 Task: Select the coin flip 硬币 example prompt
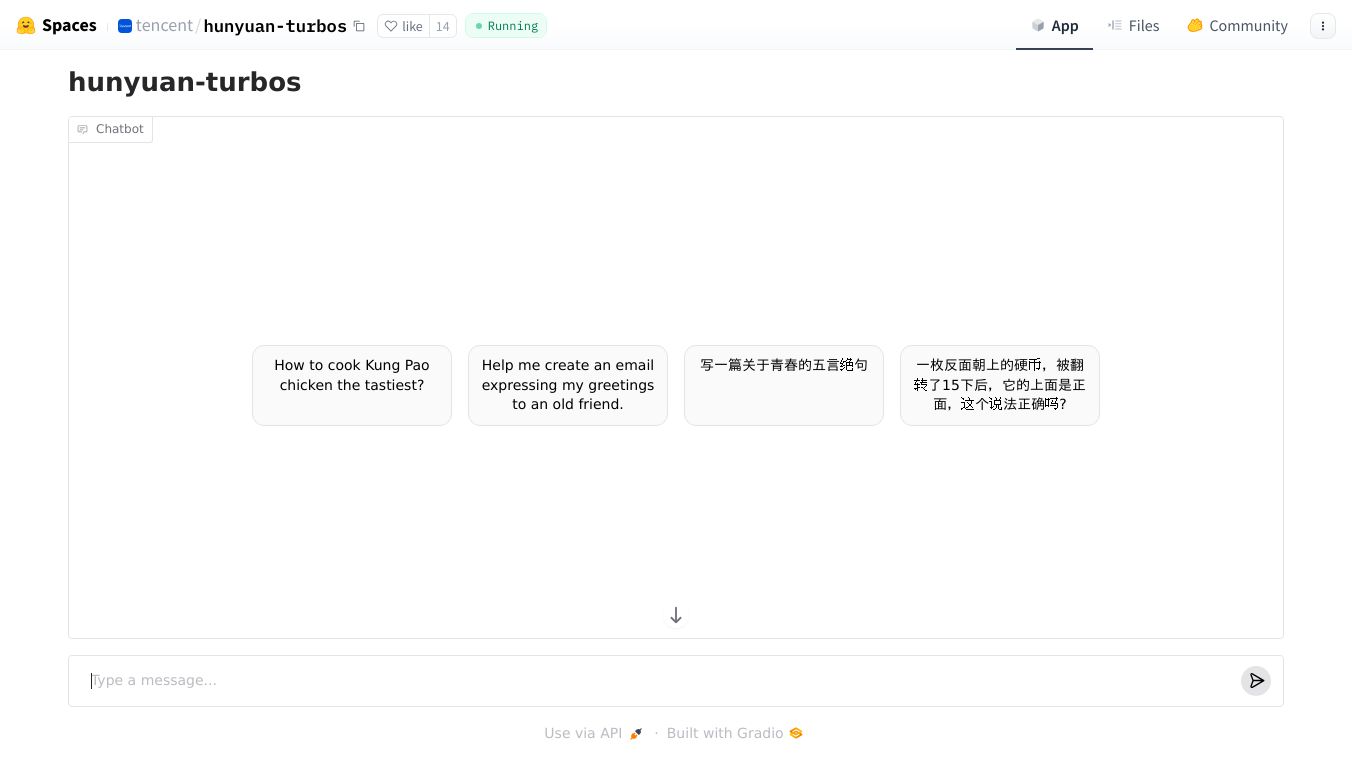click(x=1000, y=385)
